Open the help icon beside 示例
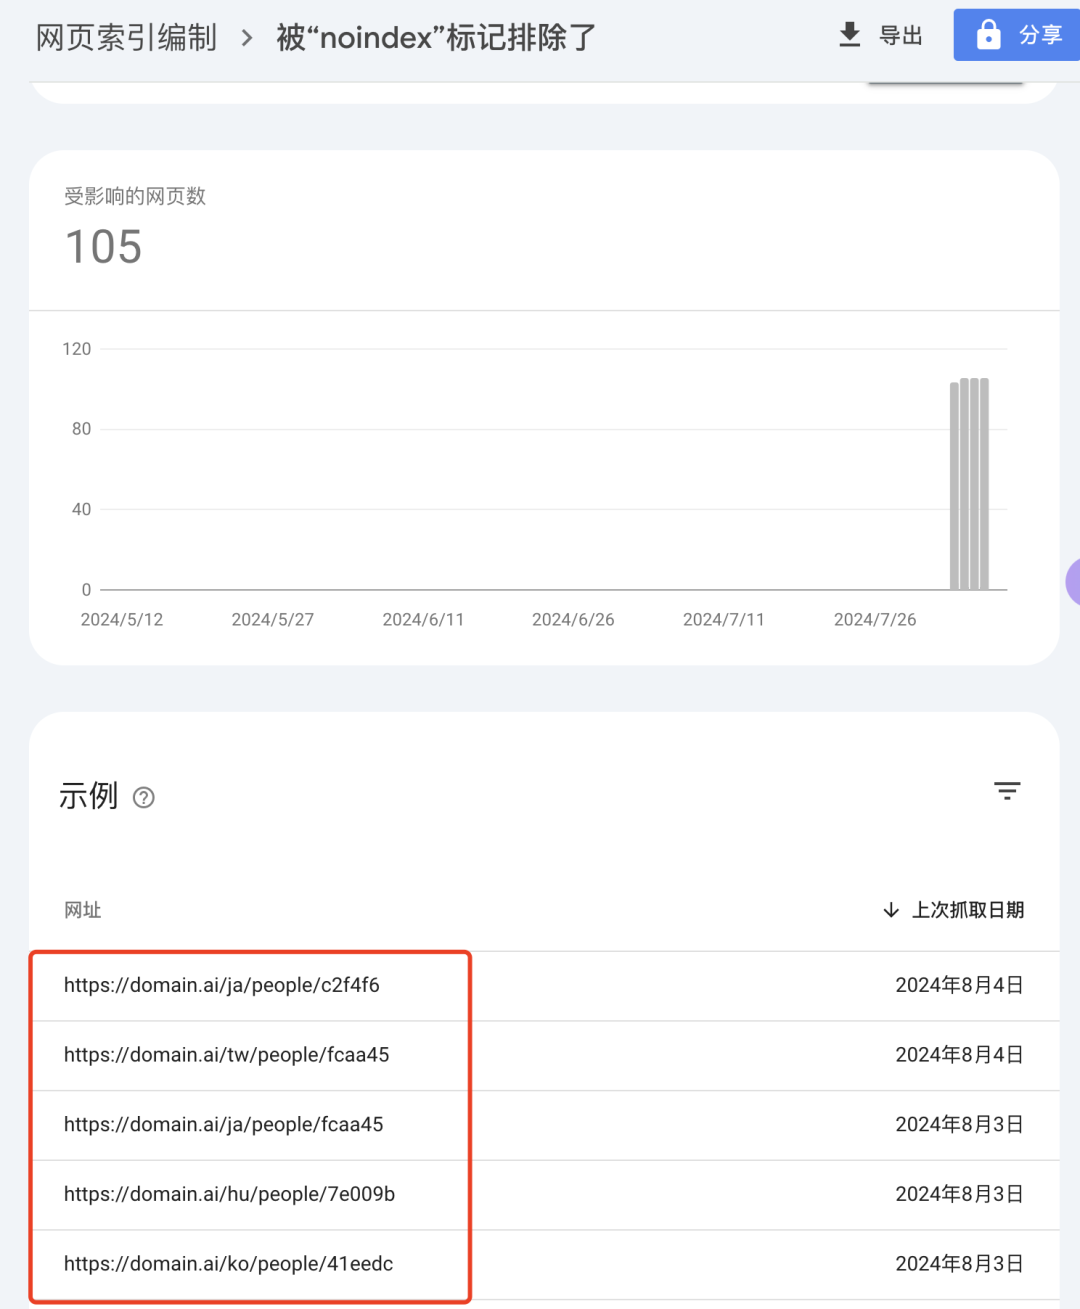1080x1309 pixels. click(x=144, y=797)
